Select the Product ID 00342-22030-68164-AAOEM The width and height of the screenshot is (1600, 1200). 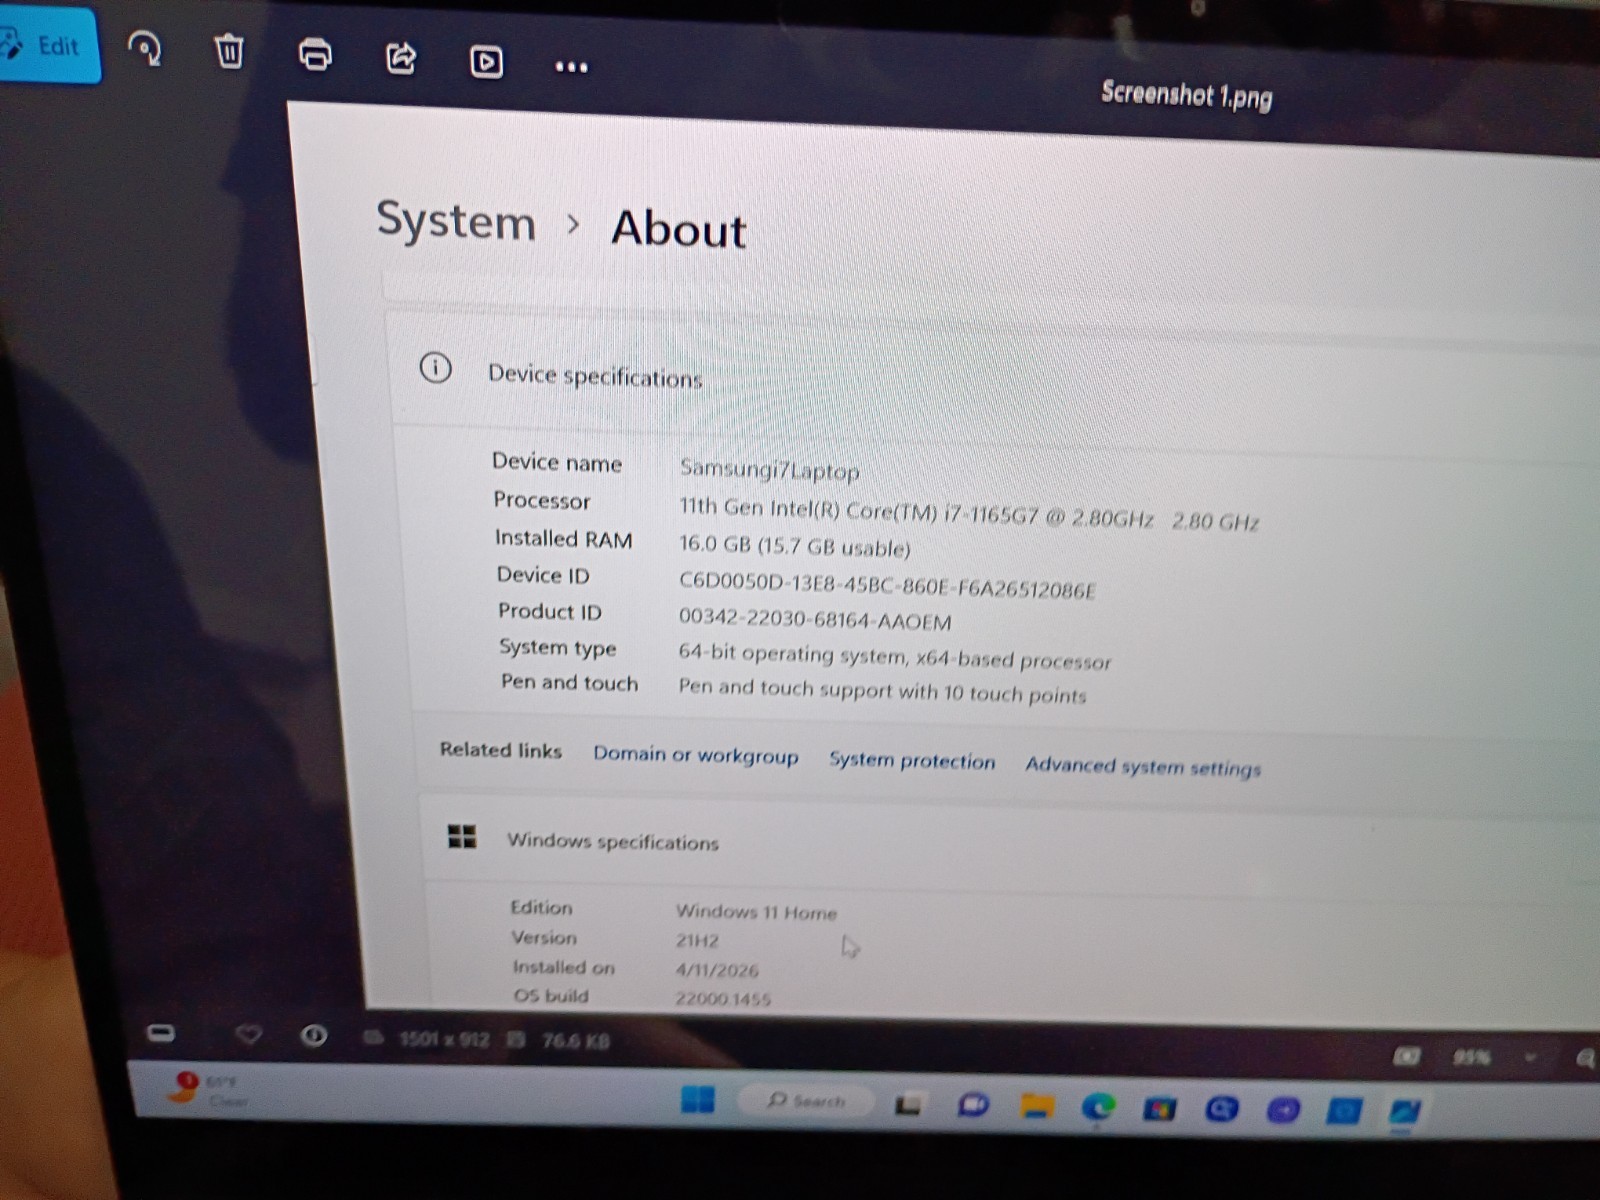815,619
